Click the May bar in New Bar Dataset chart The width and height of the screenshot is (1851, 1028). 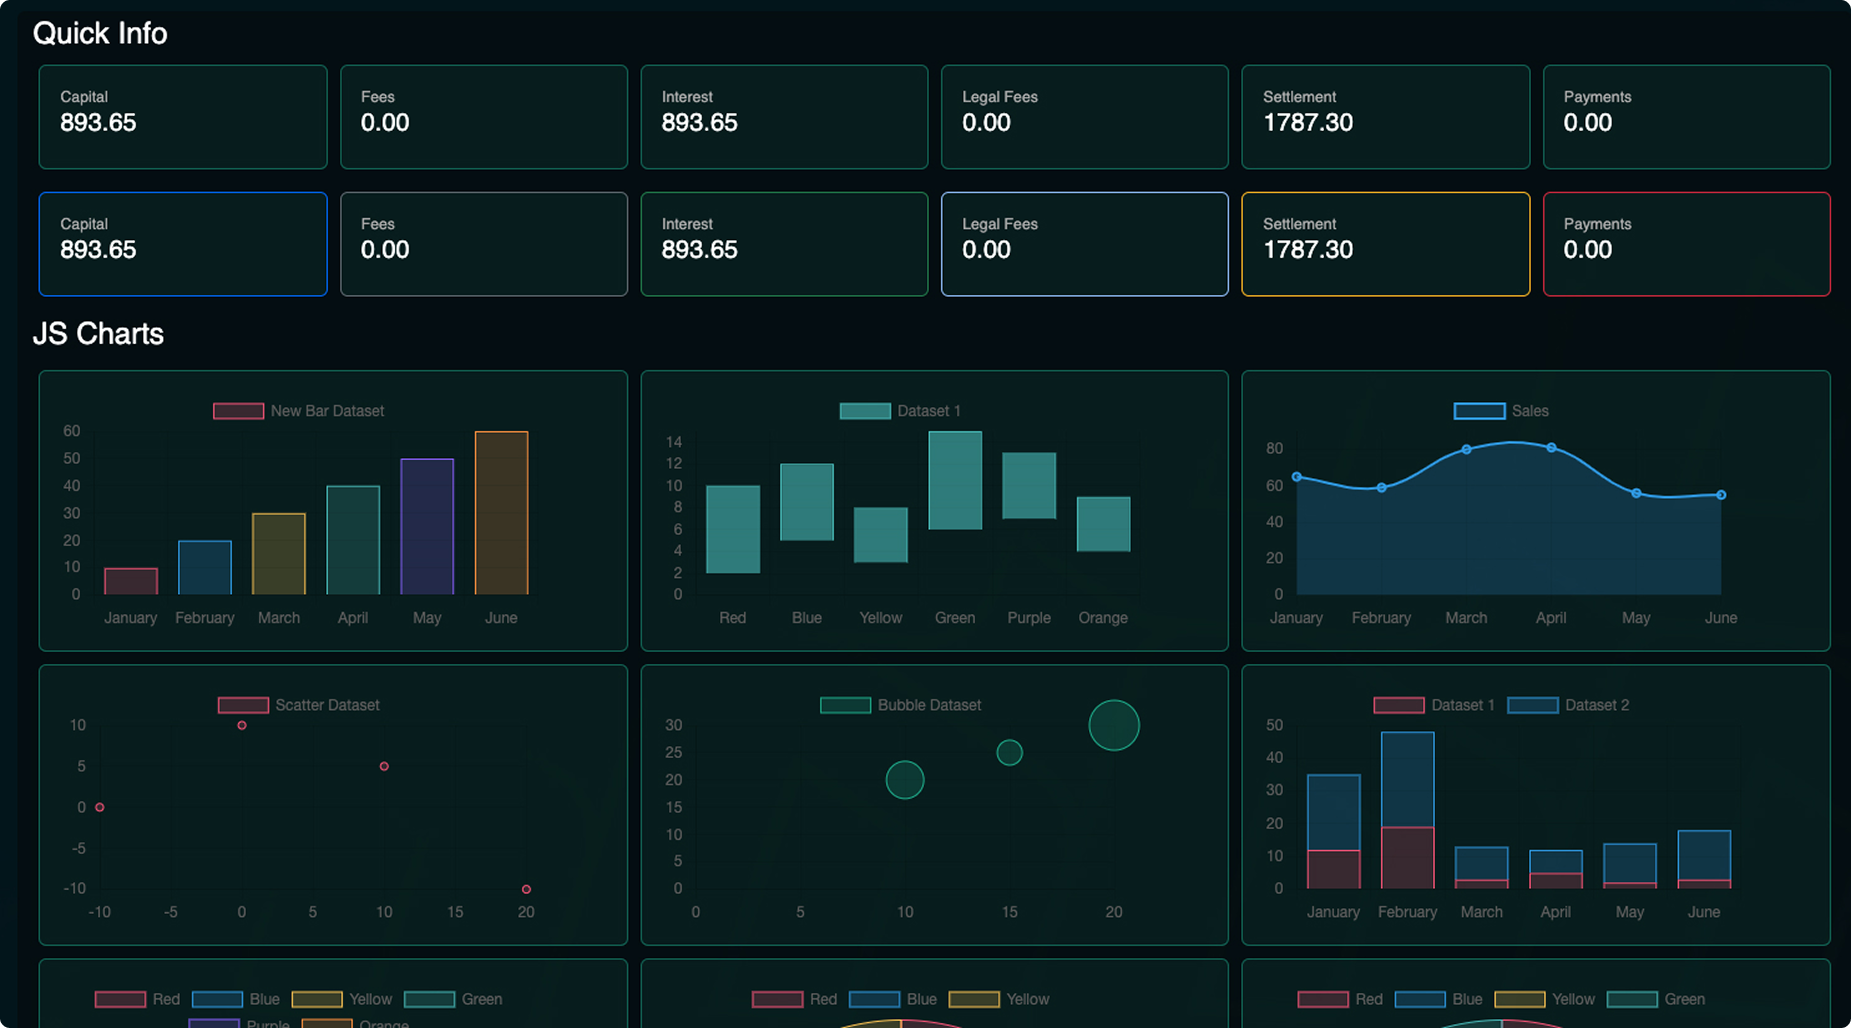(427, 527)
